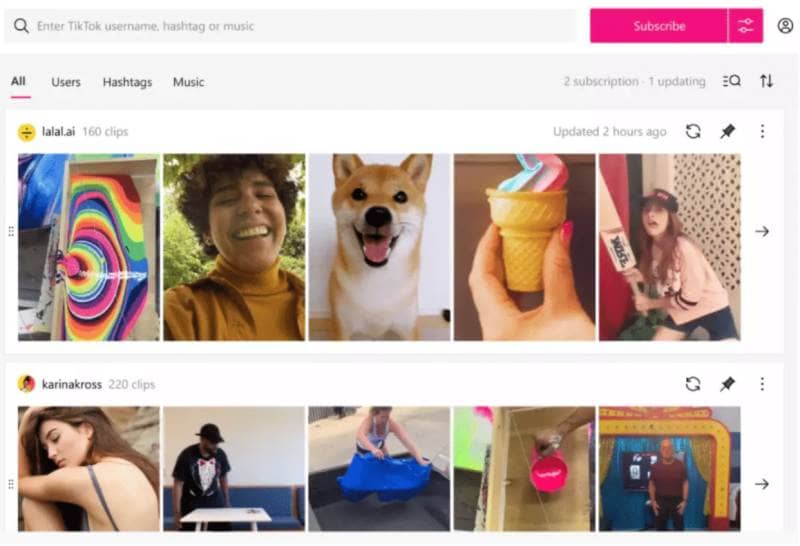Image resolution: width=800 pixels, height=546 pixels.
Task: Open the ice cream cone clip
Action: pos(524,247)
